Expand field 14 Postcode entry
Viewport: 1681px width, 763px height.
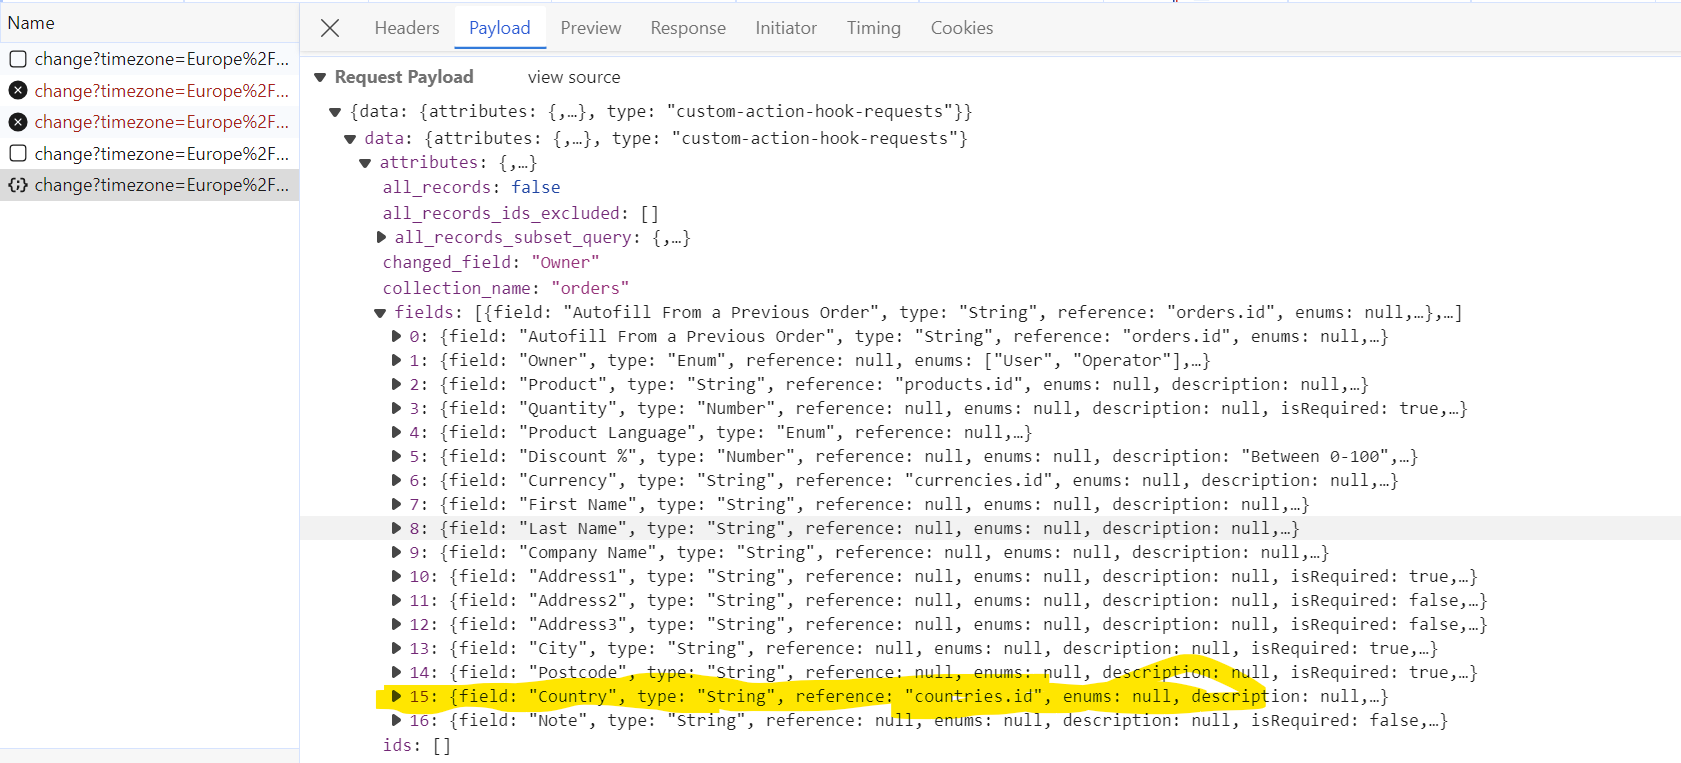(396, 672)
